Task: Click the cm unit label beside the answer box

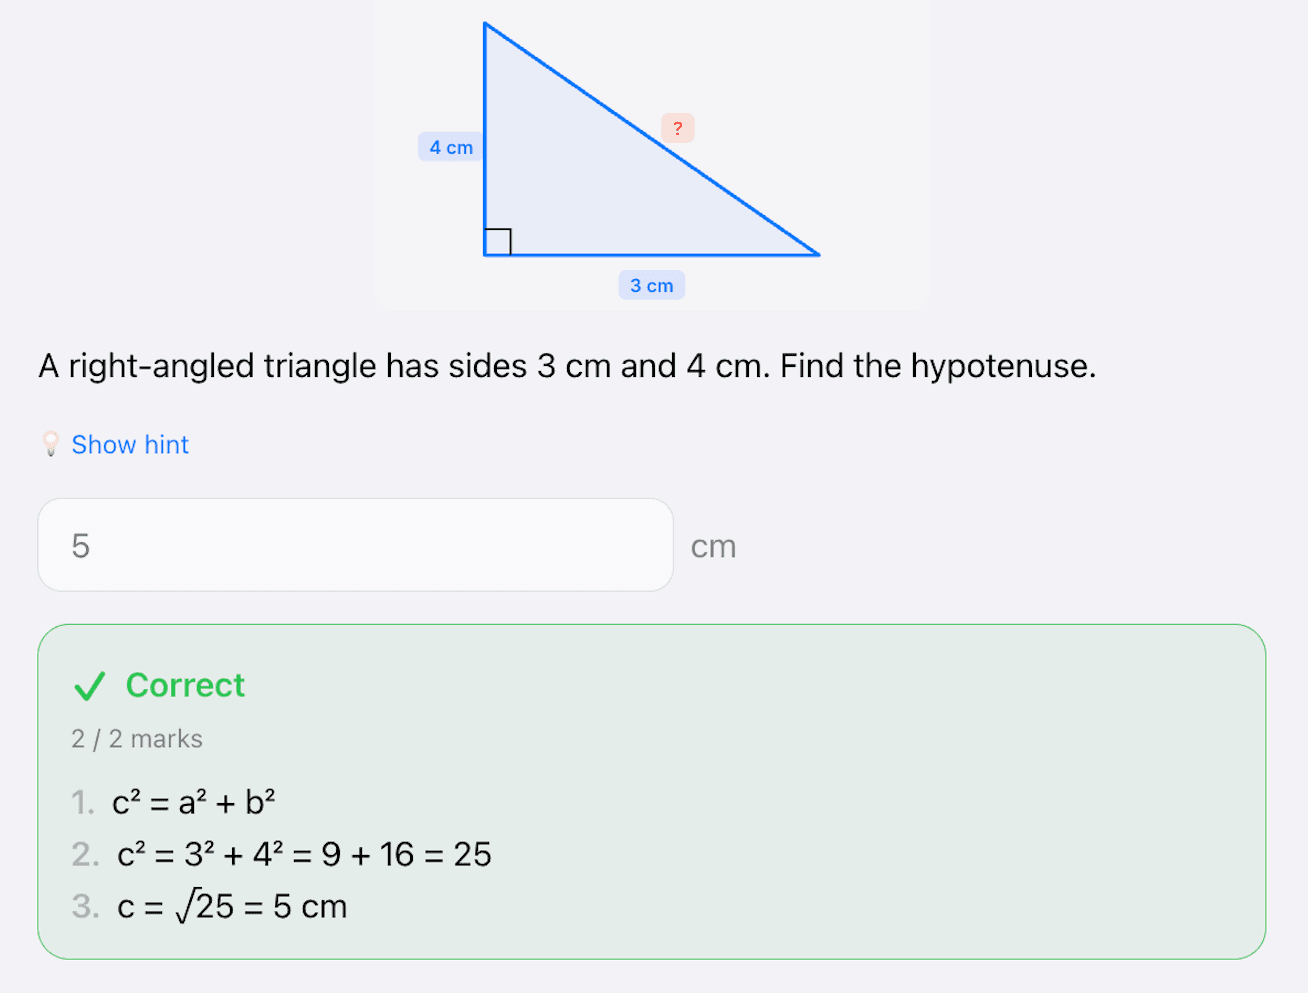Action: [x=713, y=545]
